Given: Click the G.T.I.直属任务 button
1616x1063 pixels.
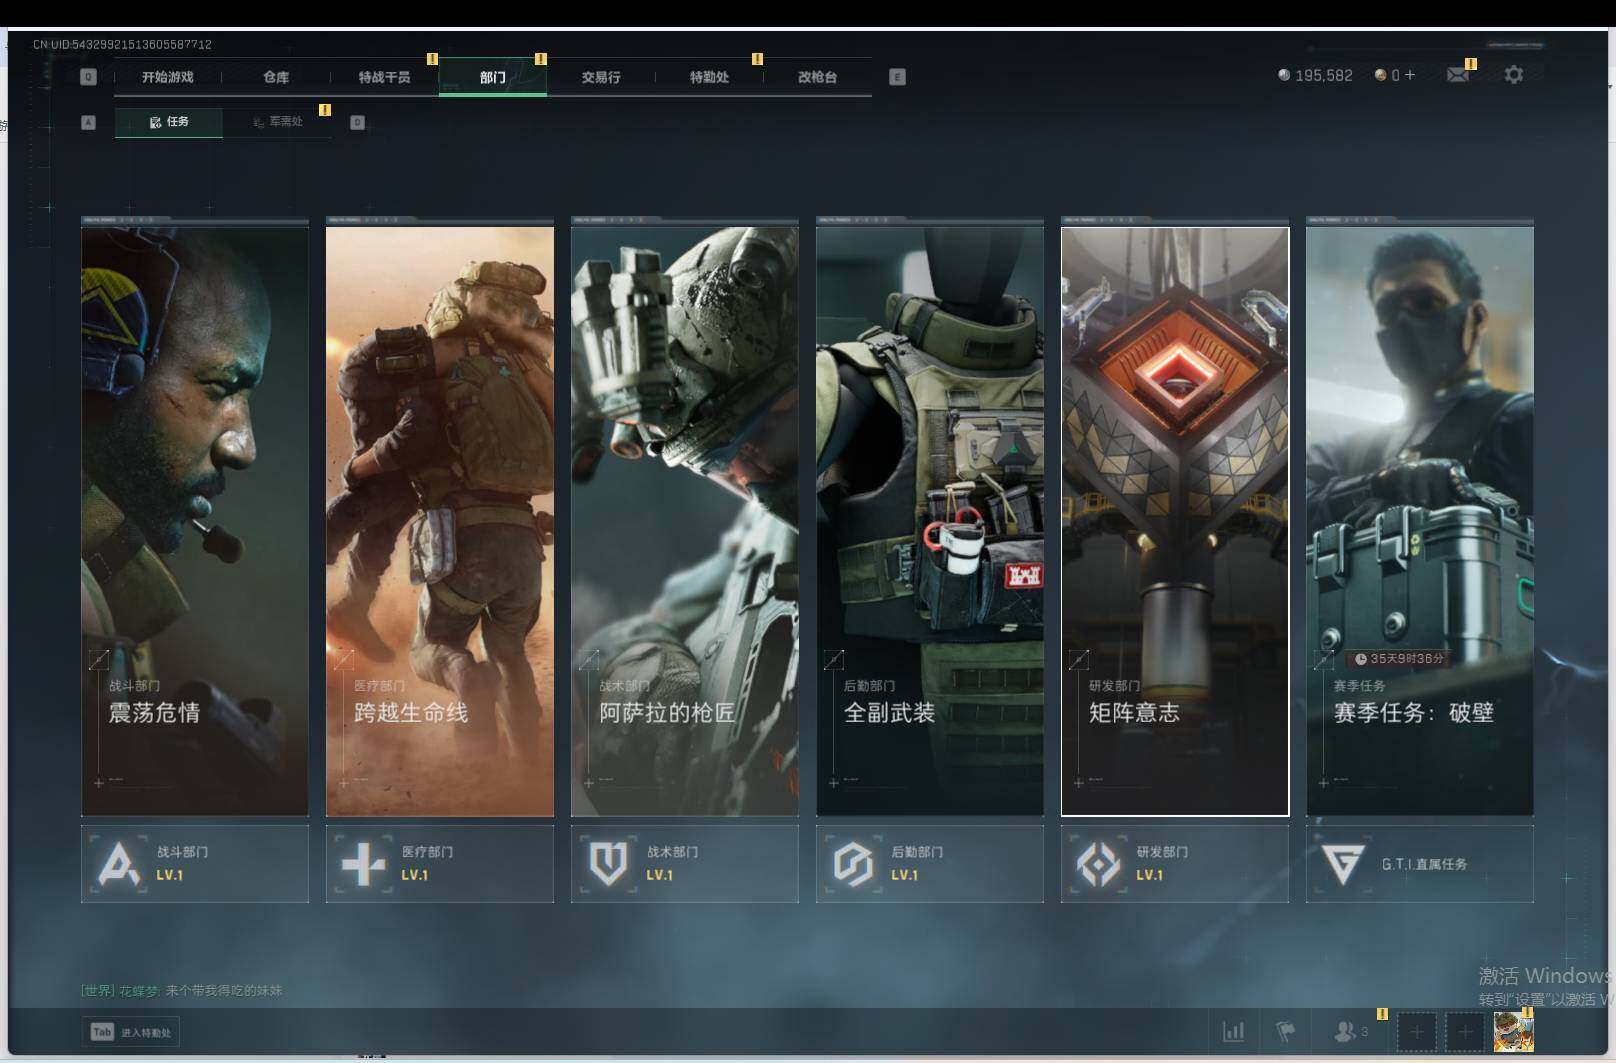Looking at the screenshot, I should [x=1420, y=864].
